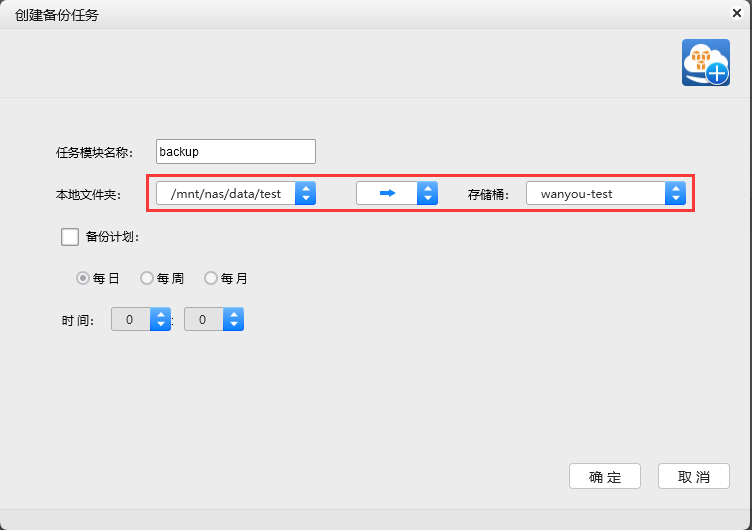Select the 每日 radio button

pos(84,278)
